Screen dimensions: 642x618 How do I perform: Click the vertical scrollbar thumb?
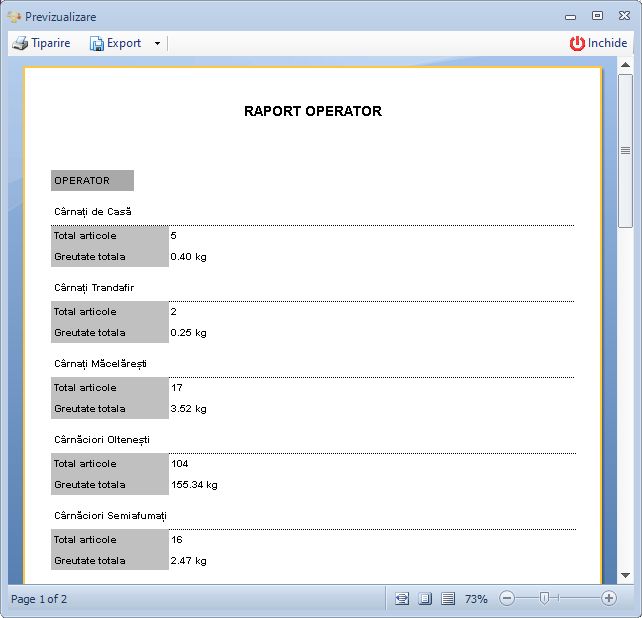(x=625, y=151)
